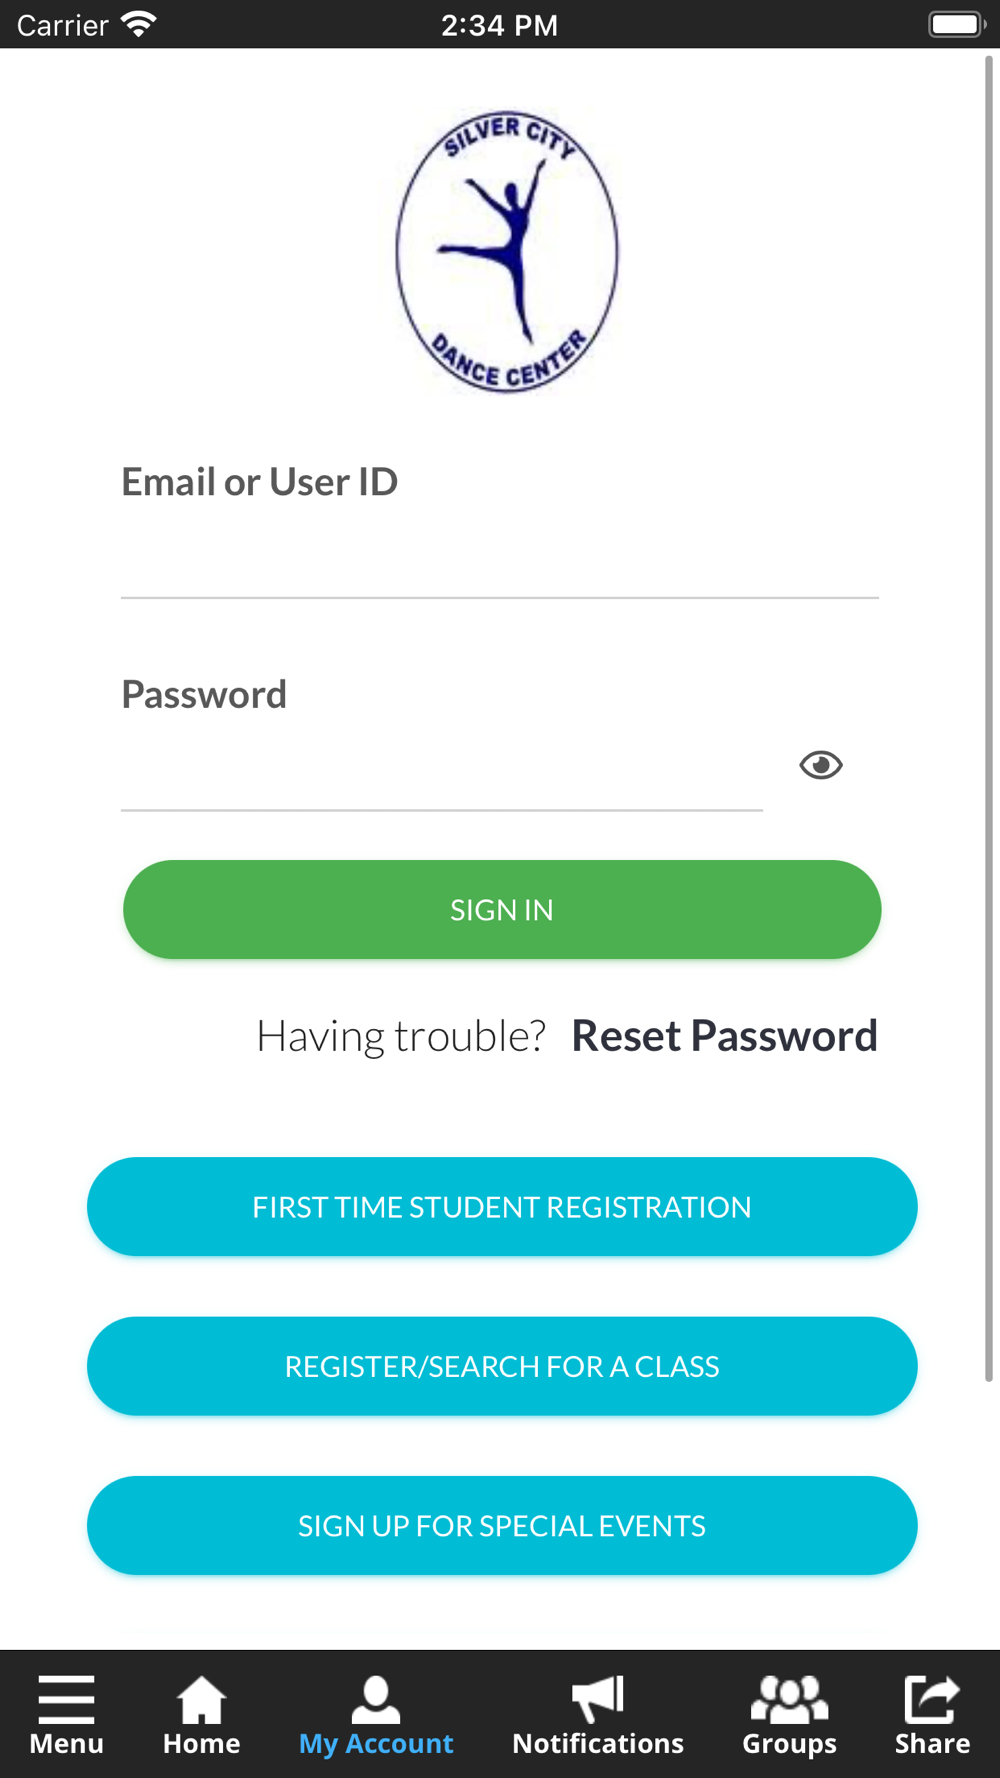
Task: Click the green SIGN IN button
Action: pos(502,910)
